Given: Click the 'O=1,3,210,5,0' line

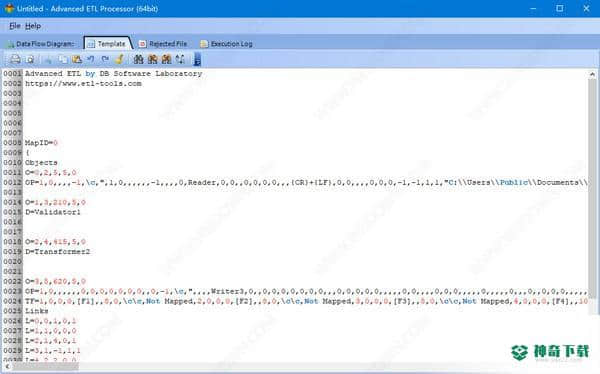Looking at the screenshot, I should coord(55,202).
